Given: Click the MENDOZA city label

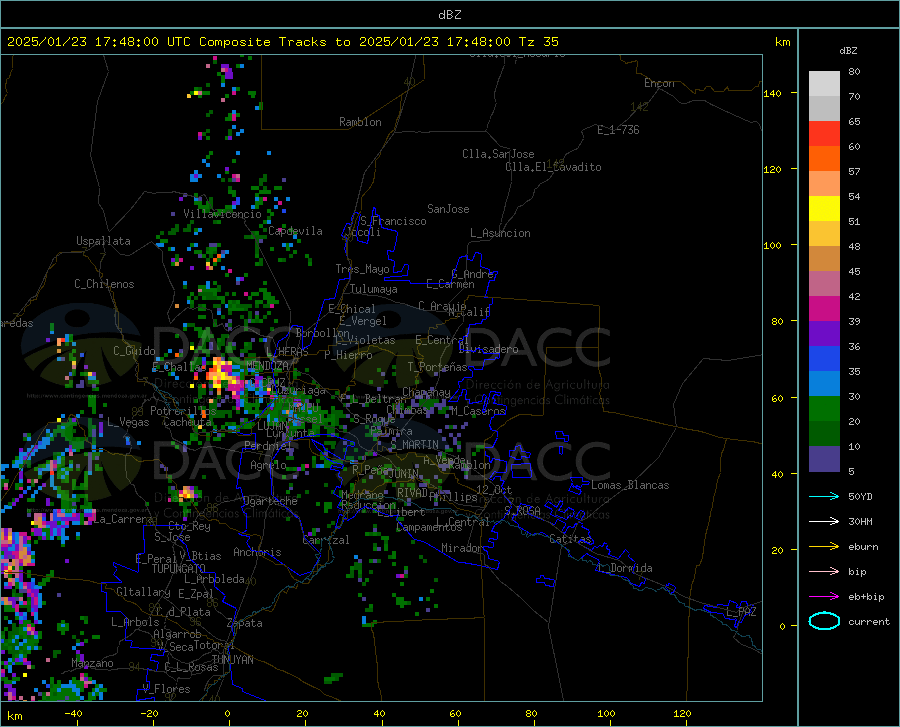Looking at the screenshot, I should (x=267, y=366).
